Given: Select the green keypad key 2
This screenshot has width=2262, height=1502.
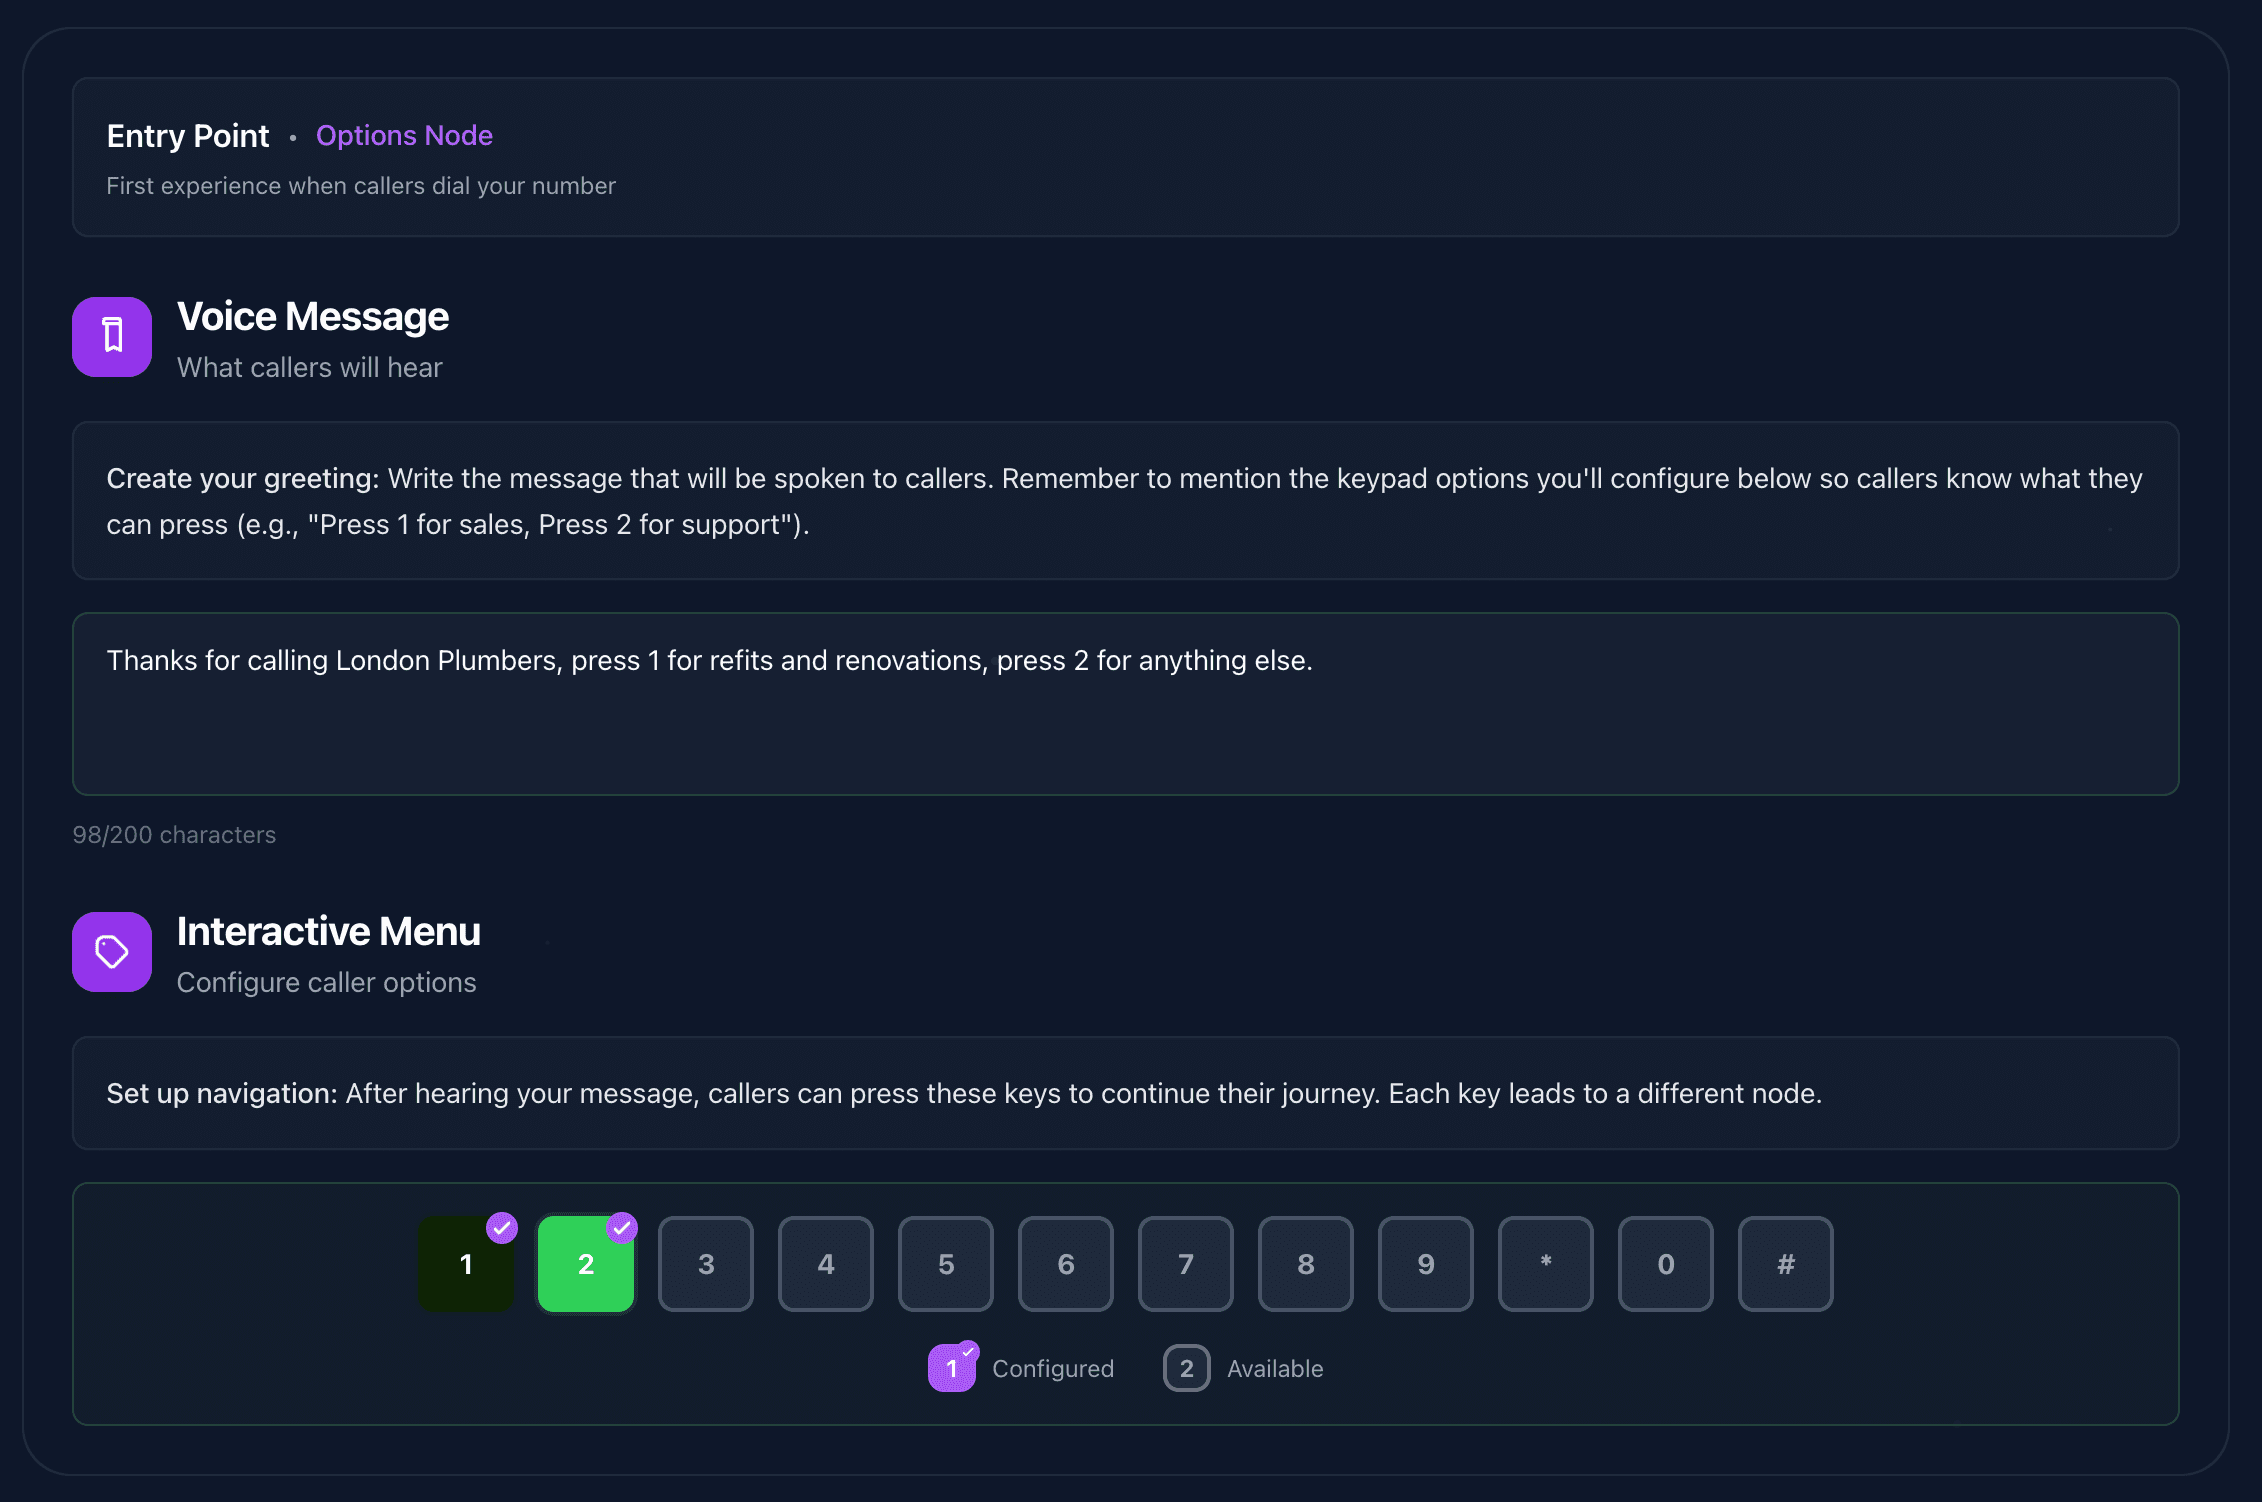Looking at the screenshot, I should (585, 1265).
